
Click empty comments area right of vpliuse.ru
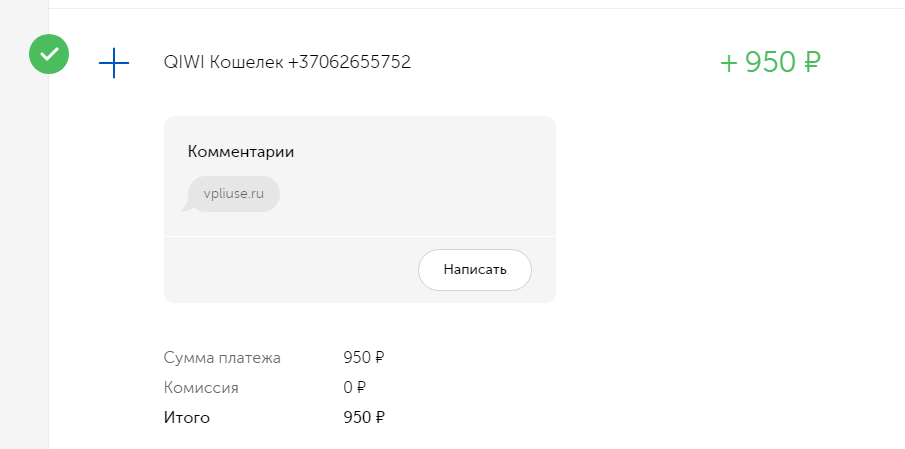(417, 194)
